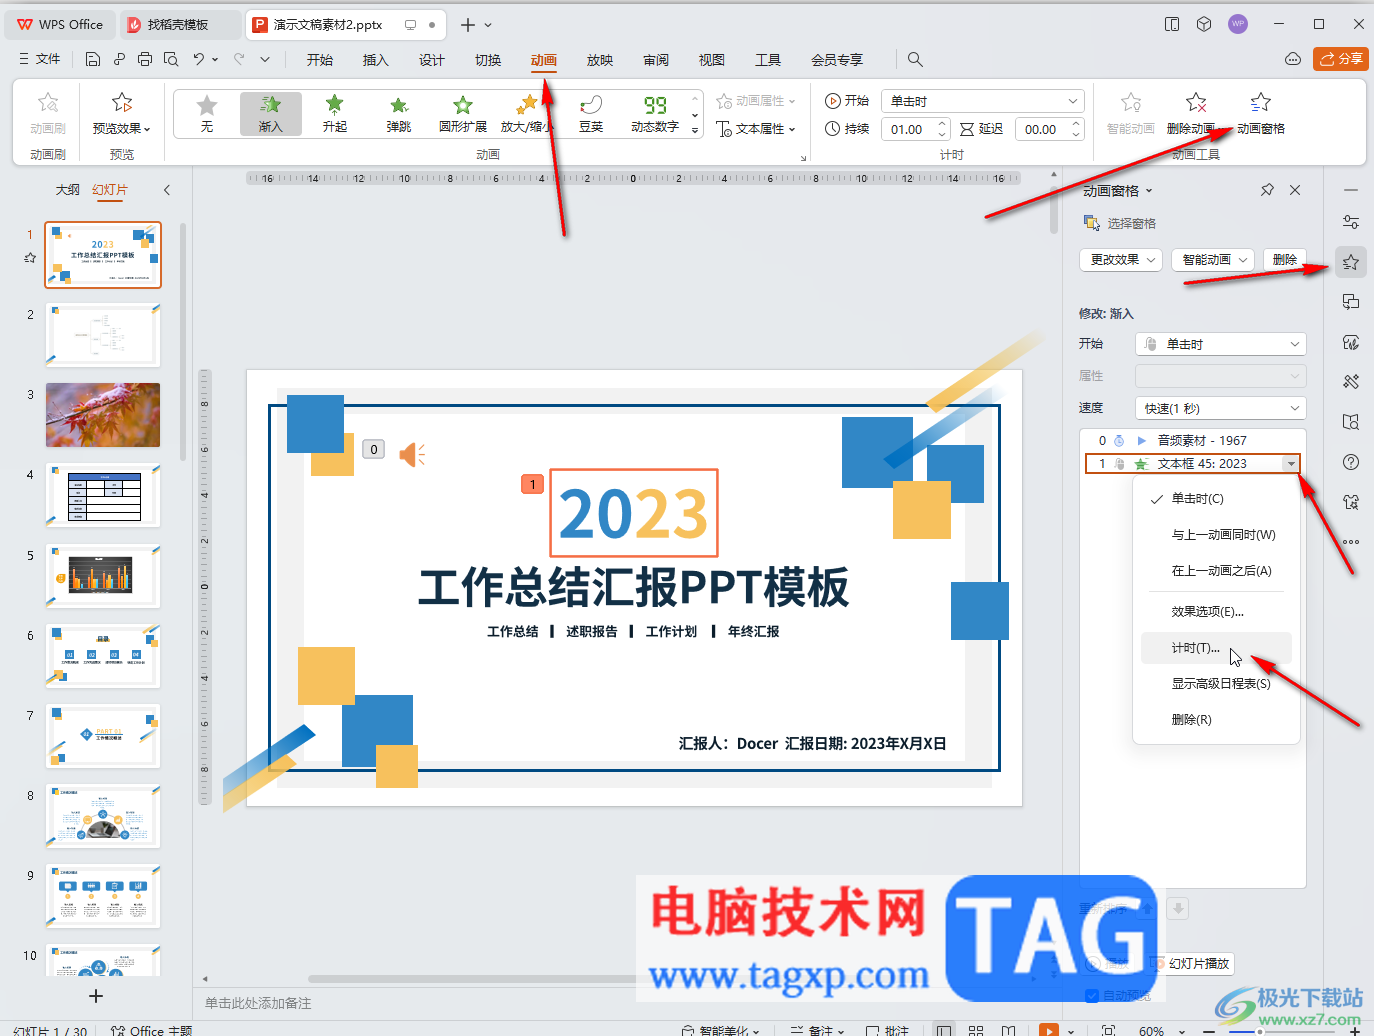Expand the animation effects gallery
1374x1036 pixels.
(x=695, y=131)
